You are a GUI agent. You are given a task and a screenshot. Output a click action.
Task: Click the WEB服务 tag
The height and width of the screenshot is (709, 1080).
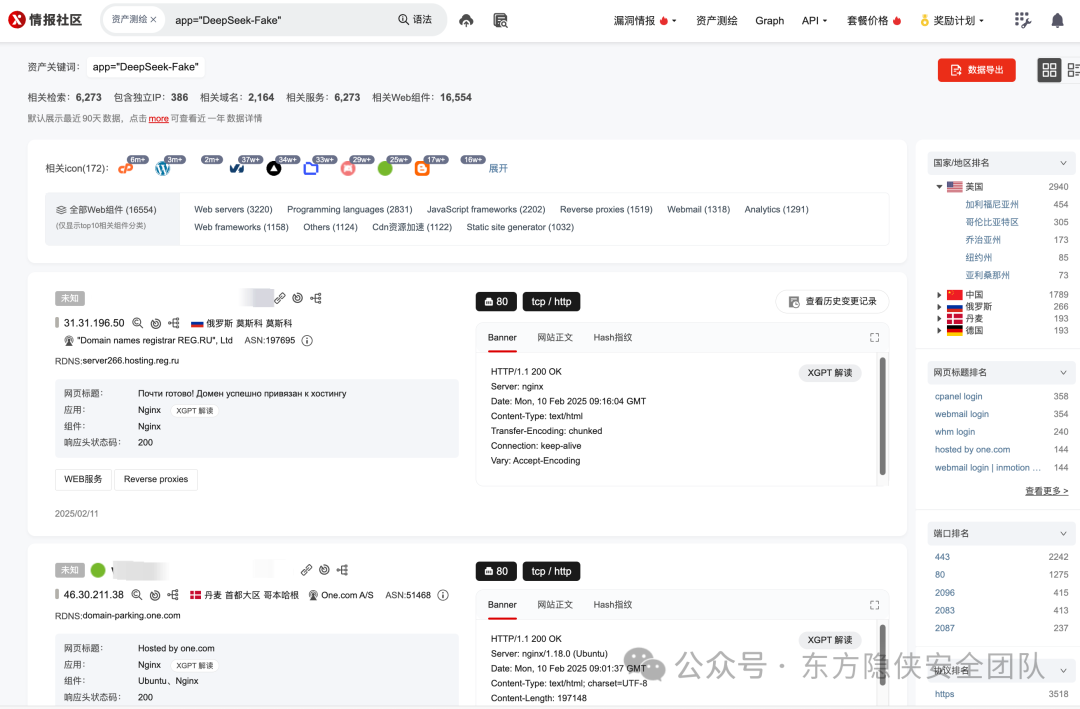coord(83,480)
